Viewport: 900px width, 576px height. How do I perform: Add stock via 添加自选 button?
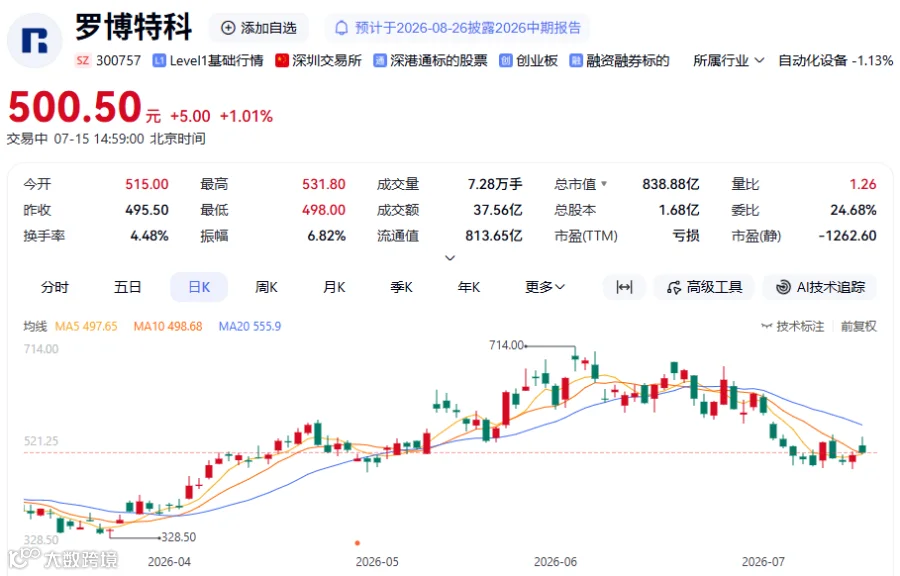click(259, 28)
